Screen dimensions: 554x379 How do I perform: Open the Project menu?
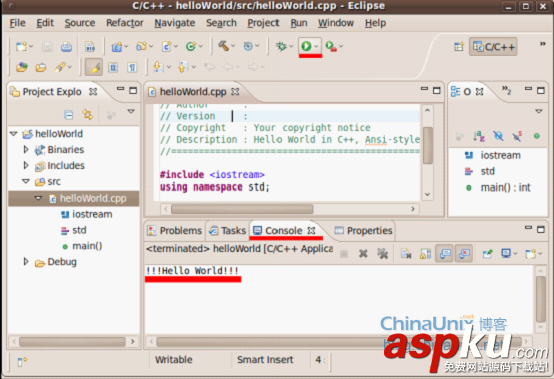pos(263,23)
